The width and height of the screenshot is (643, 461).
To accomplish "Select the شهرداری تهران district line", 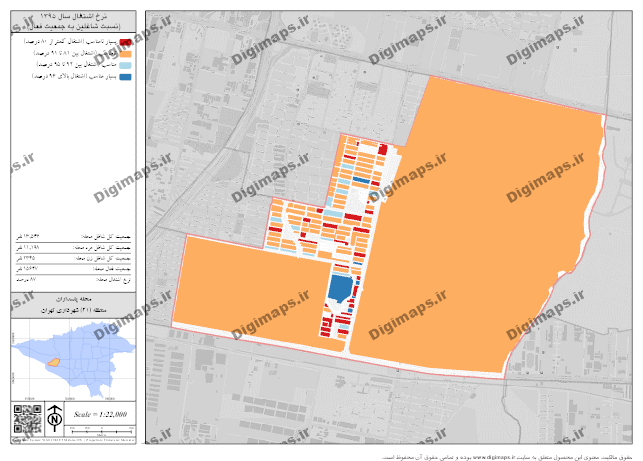I will [74, 310].
